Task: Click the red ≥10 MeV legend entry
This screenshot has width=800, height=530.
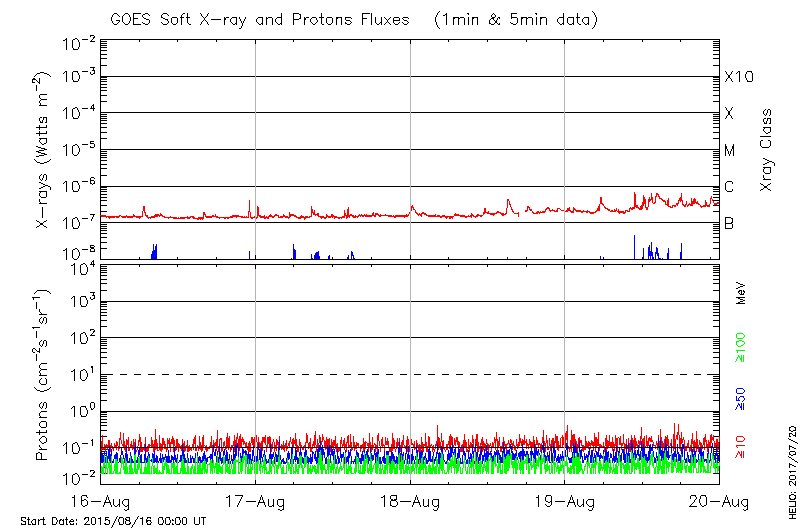Action: tap(742, 448)
